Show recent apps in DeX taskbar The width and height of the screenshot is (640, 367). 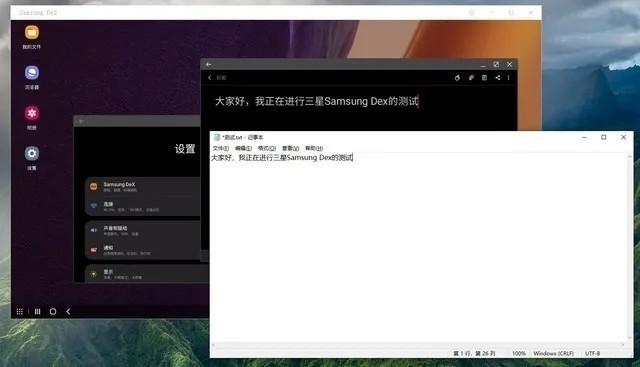click(38, 311)
